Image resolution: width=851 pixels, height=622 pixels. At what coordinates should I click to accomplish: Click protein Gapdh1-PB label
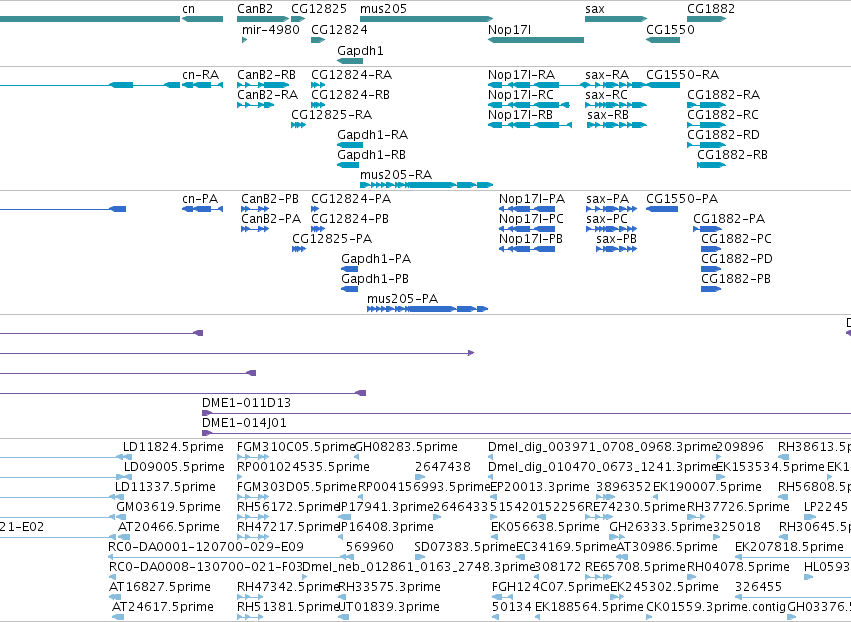375,279
